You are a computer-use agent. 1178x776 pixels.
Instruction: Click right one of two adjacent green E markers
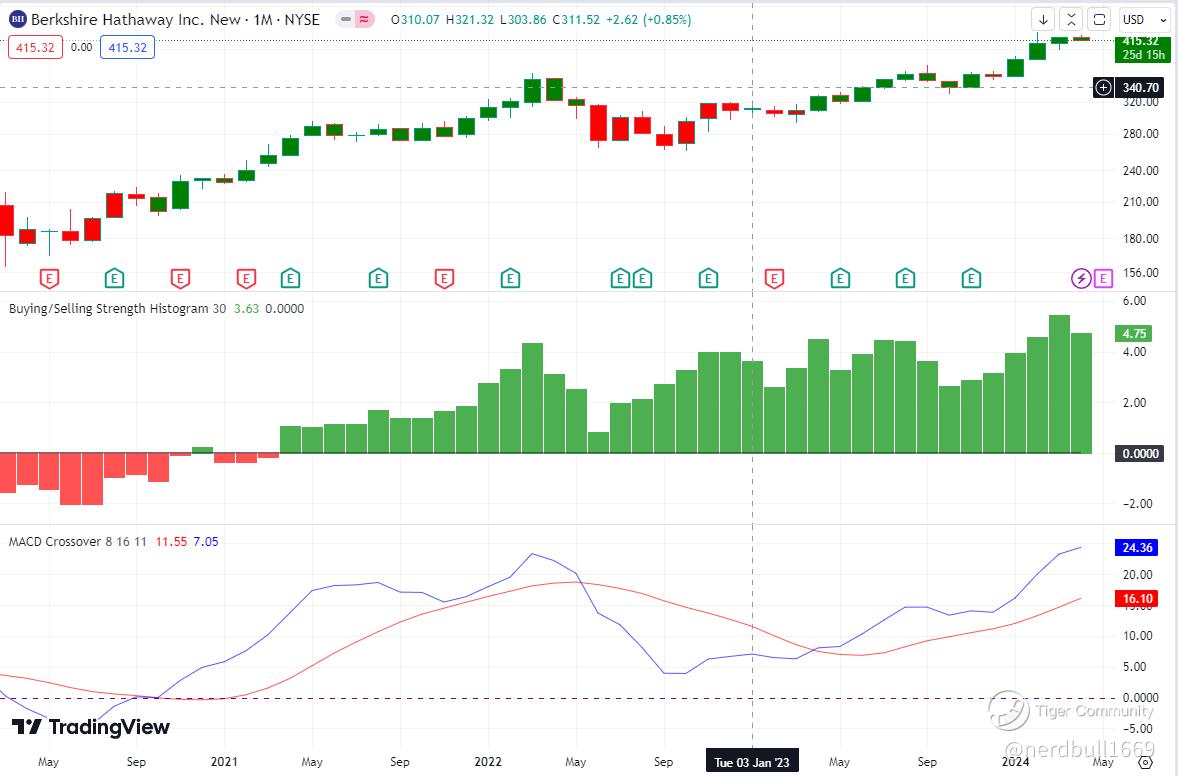(642, 279)
